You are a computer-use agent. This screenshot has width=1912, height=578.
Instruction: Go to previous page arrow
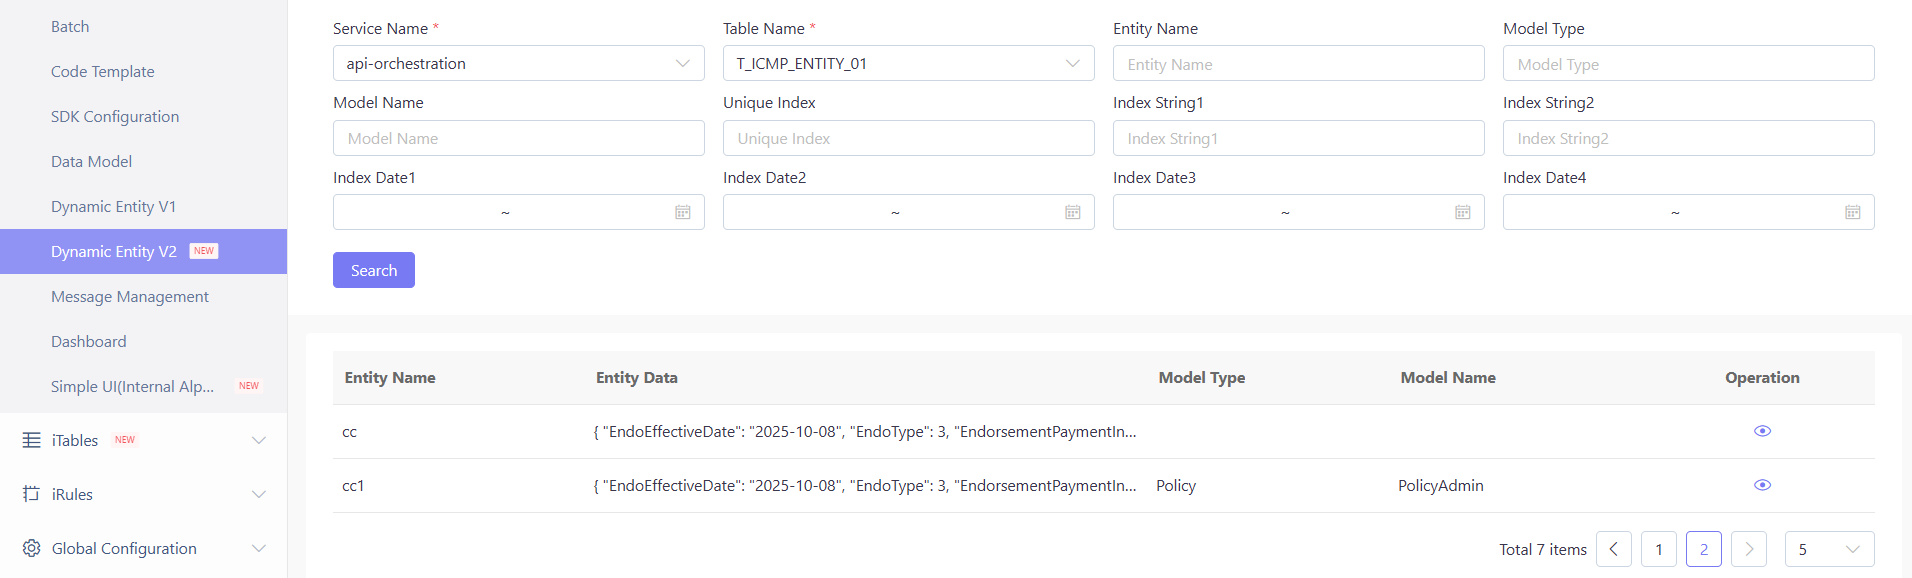[1614, 549]
